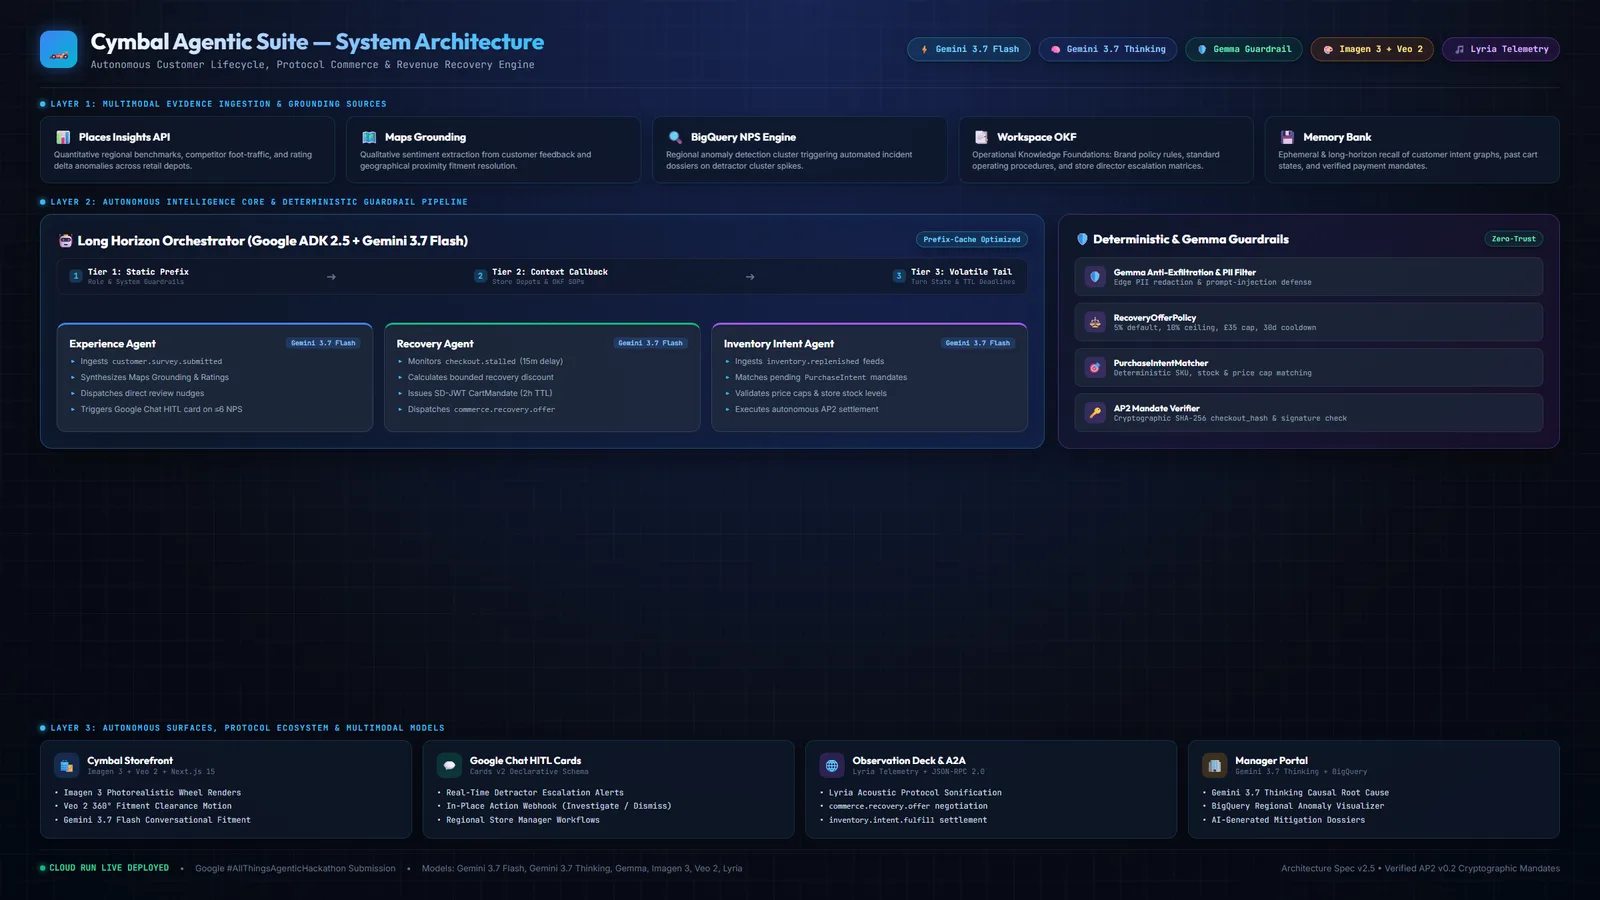Click 'Validates price caps & store stock levels' bullet
1600x900 pixels.
pos(811,394)
